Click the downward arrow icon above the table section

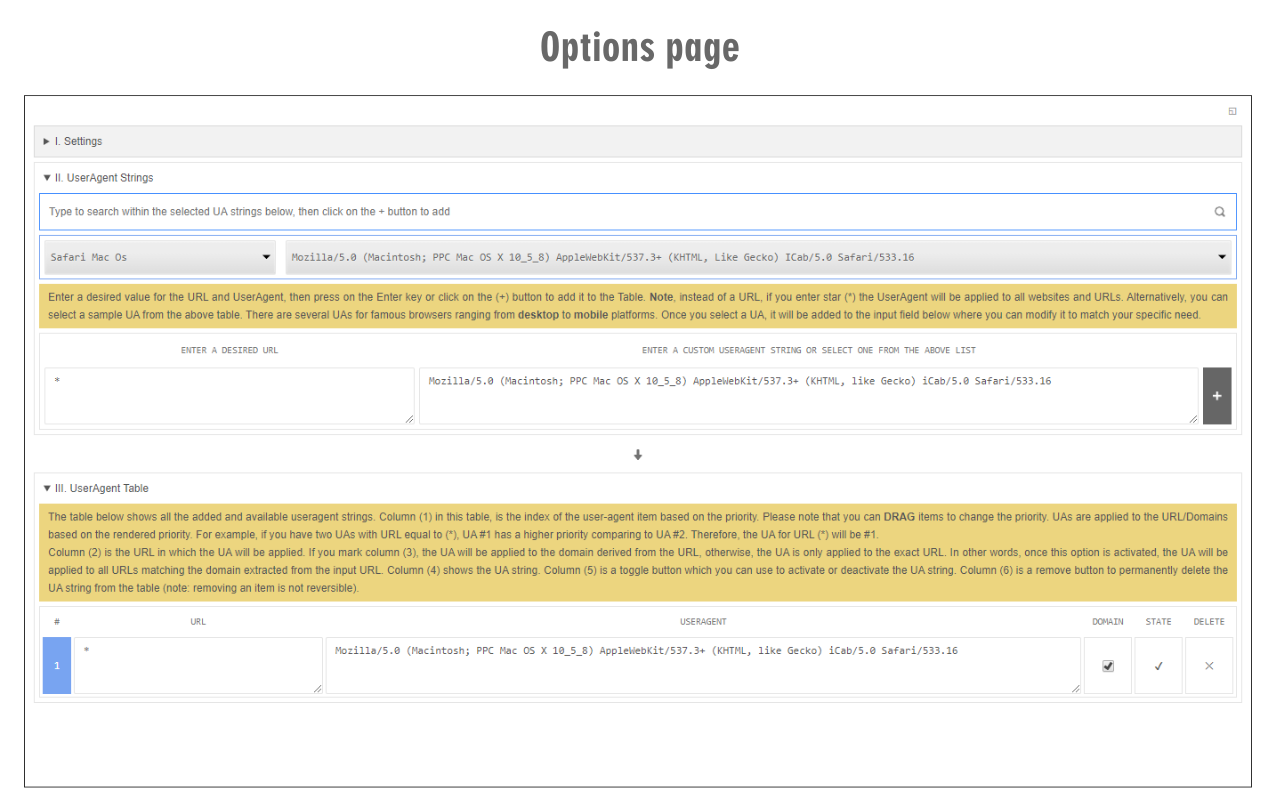[x=638, y=455]
